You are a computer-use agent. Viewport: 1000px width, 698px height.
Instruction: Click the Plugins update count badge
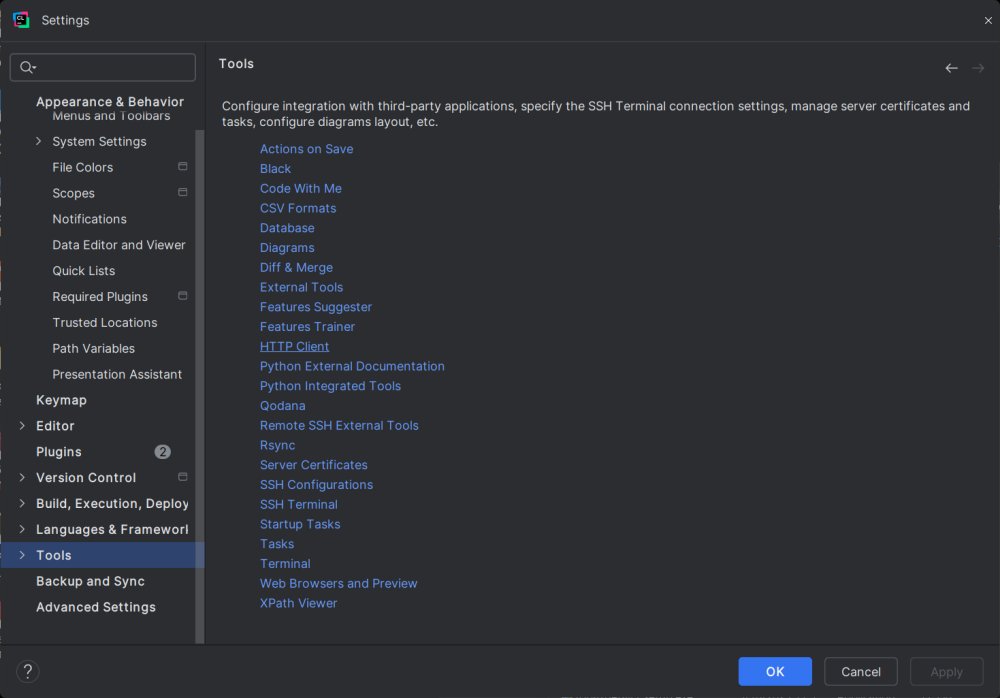click(x=162, y=452)
